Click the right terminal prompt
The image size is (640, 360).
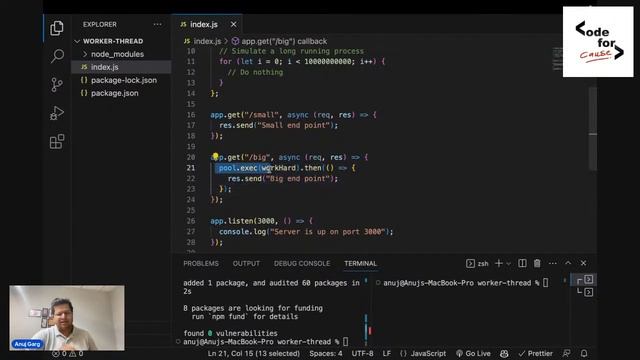pos(462,283)
